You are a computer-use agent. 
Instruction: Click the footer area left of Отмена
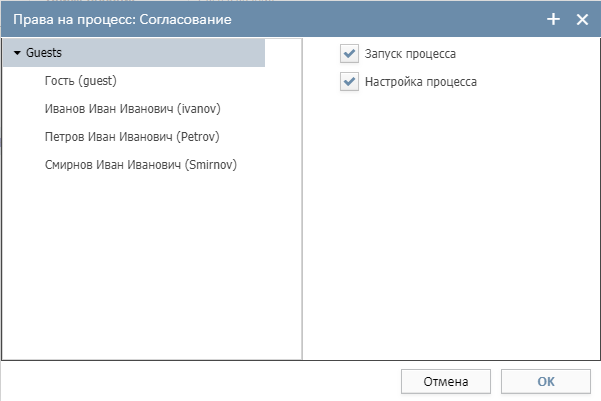[199, 381]
